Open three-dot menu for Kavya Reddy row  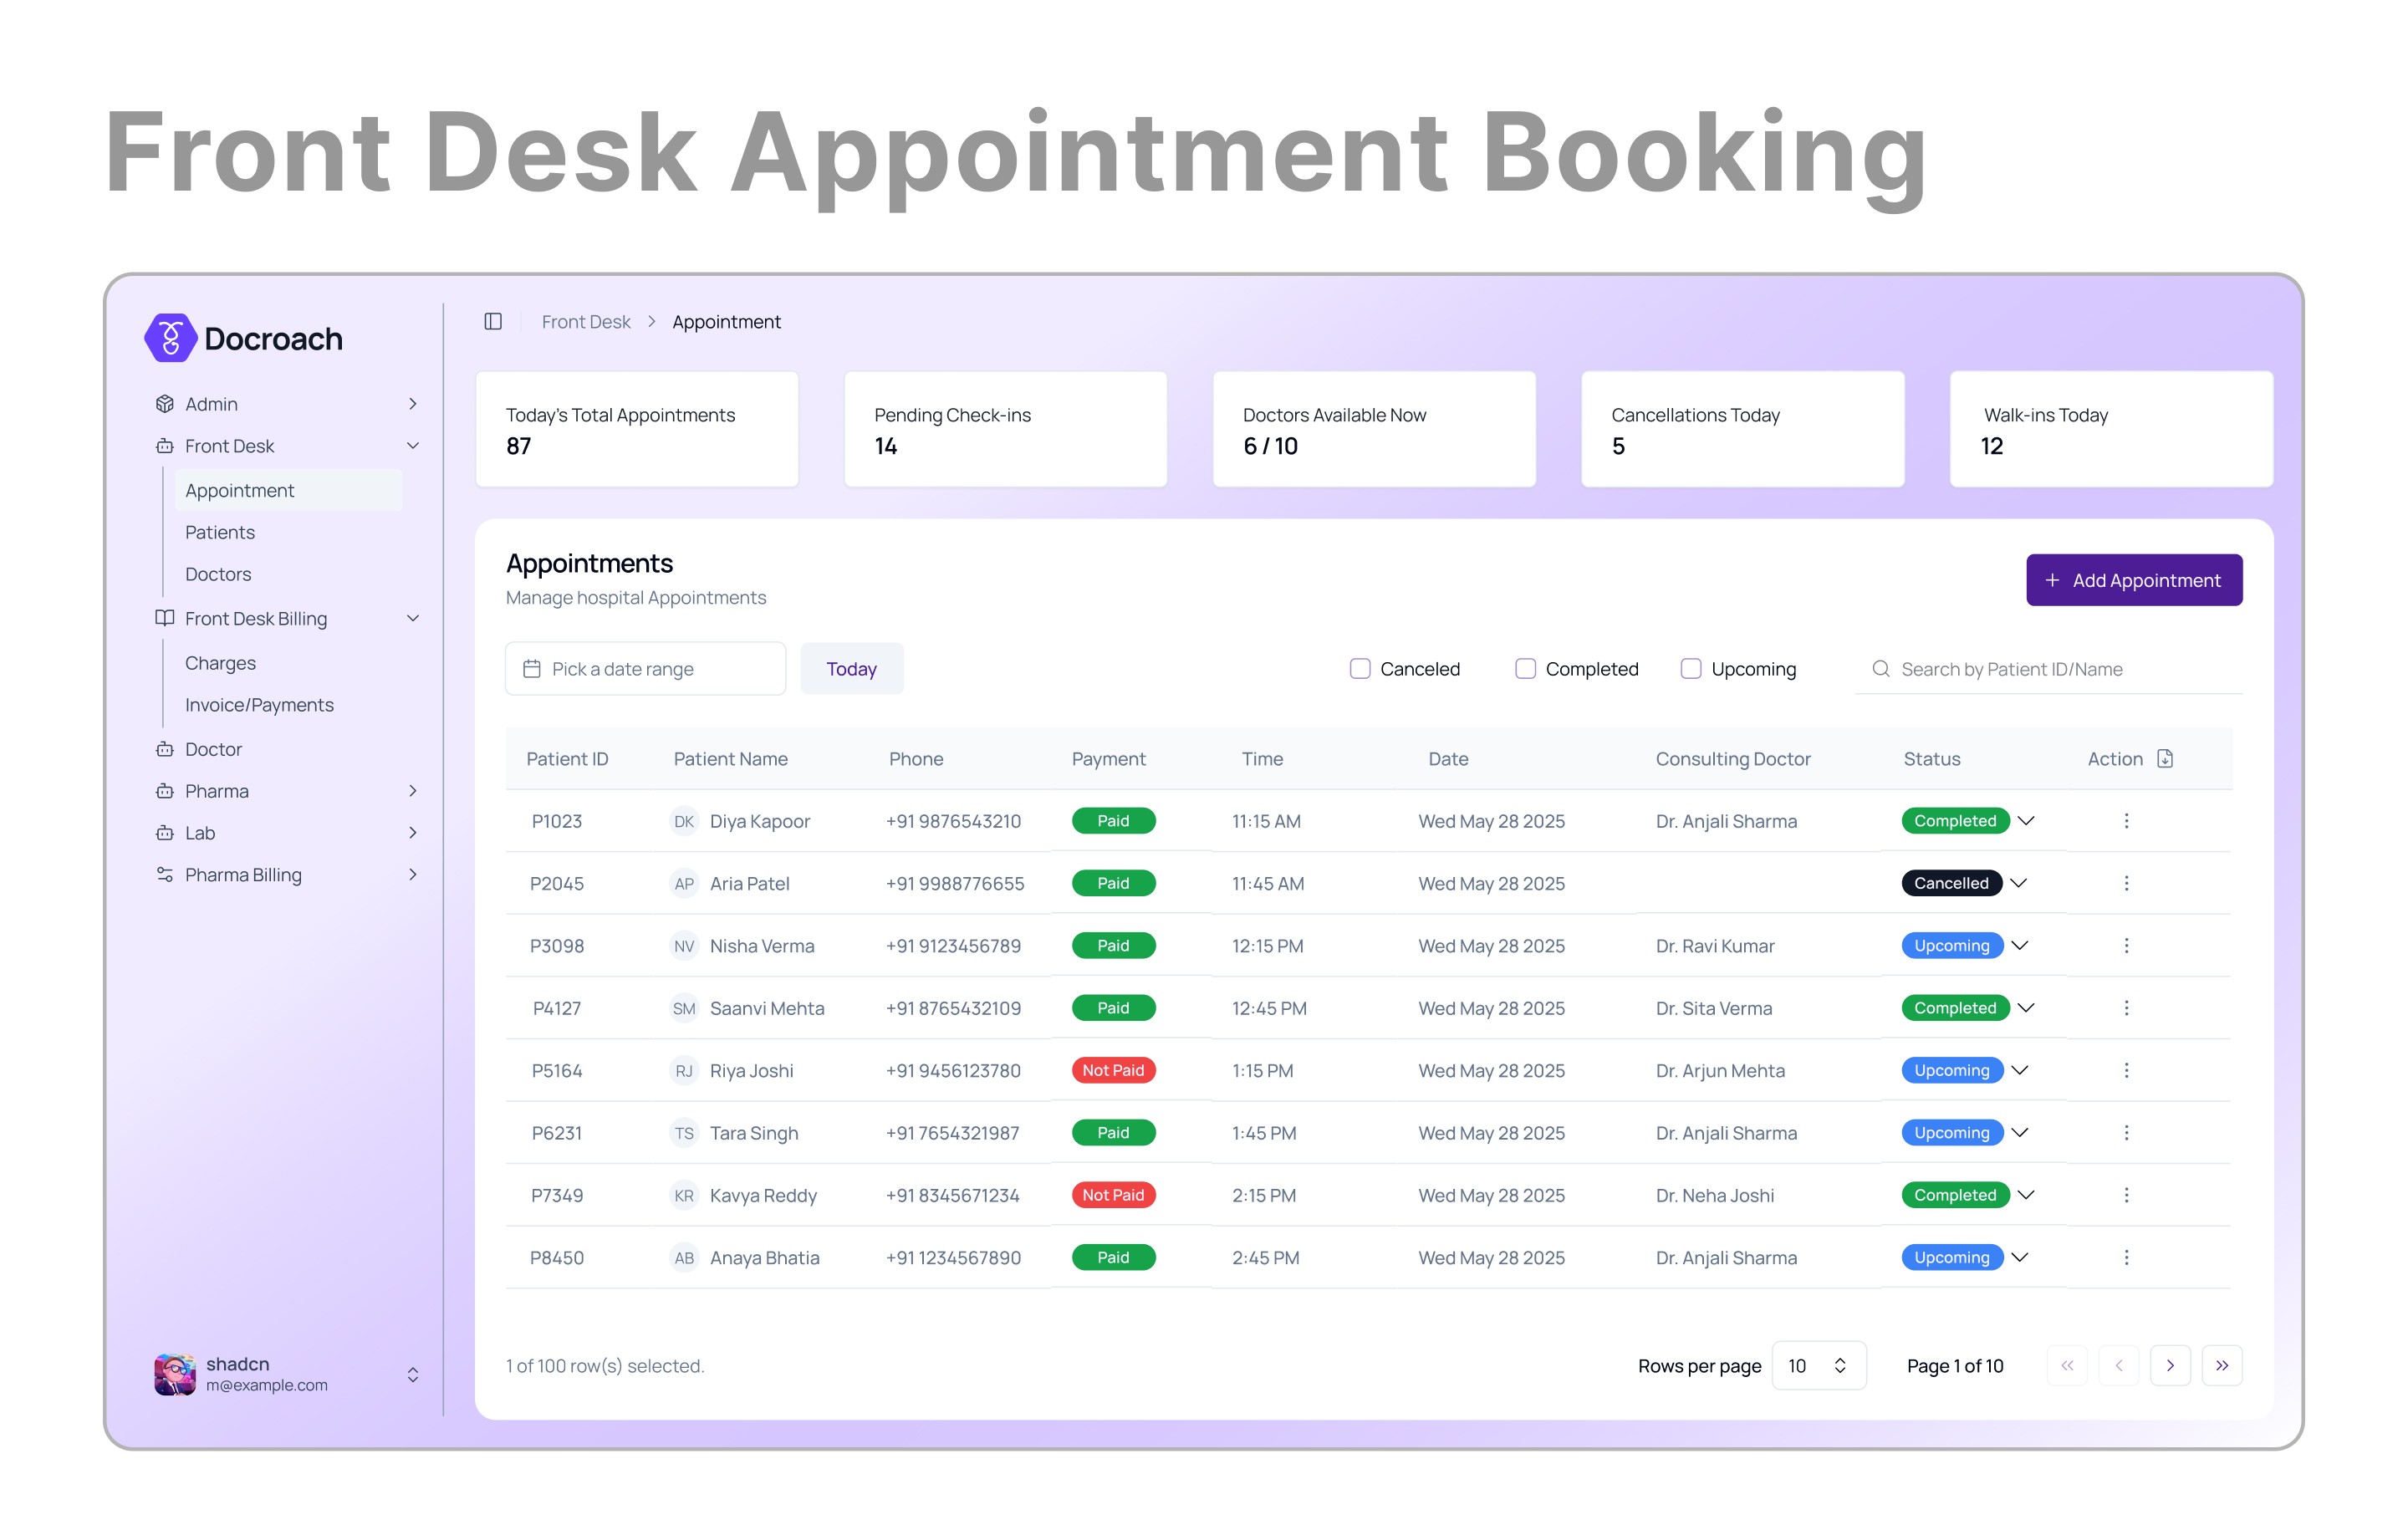pyautogui.click(x=2126, y=1195)
